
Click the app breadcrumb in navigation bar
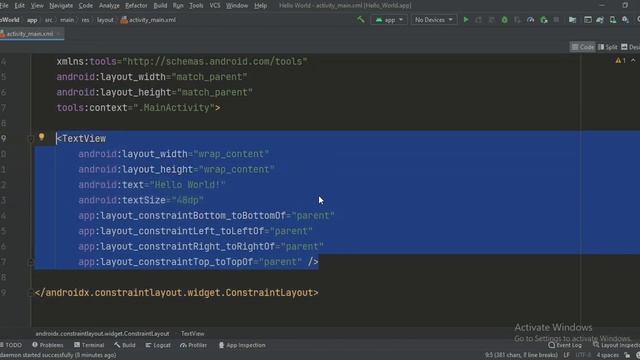pos(32,20)
